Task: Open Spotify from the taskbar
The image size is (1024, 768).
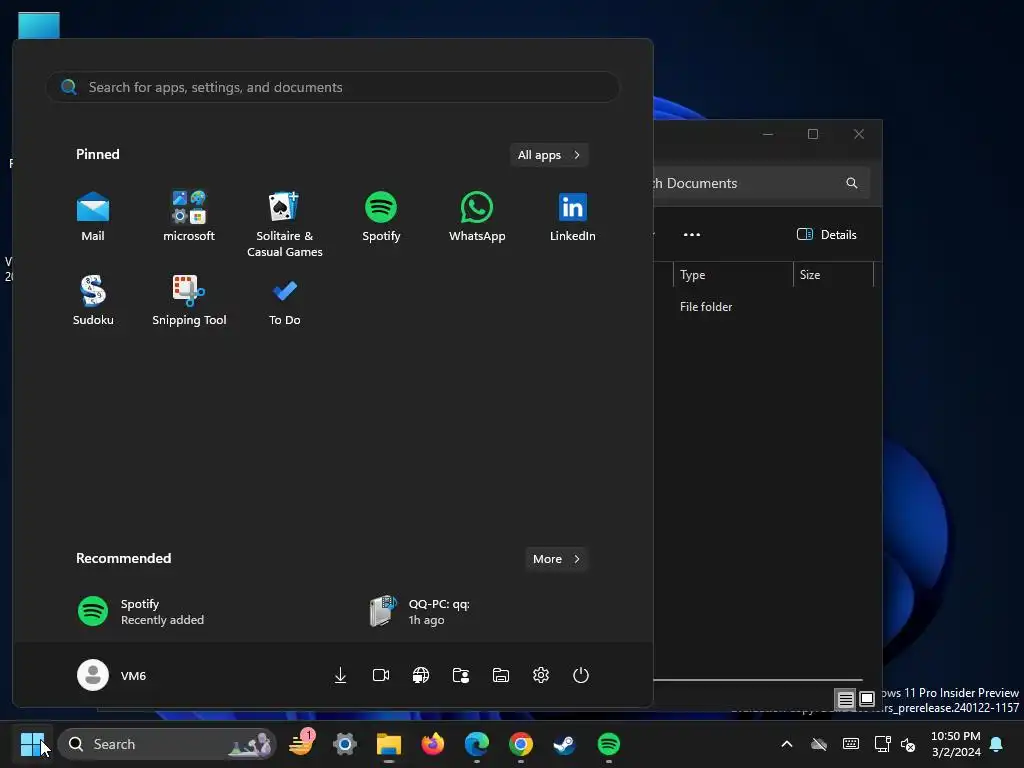Action: point(609,744)
